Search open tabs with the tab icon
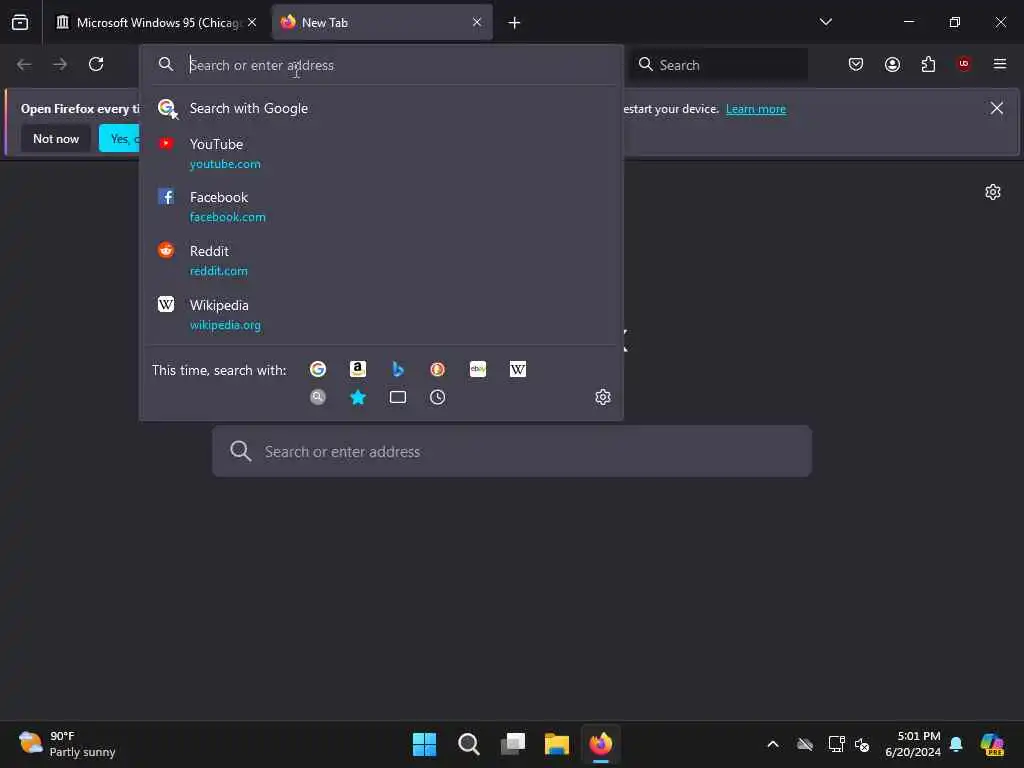Screen dimensions: 1024x768 pos(398,397)
